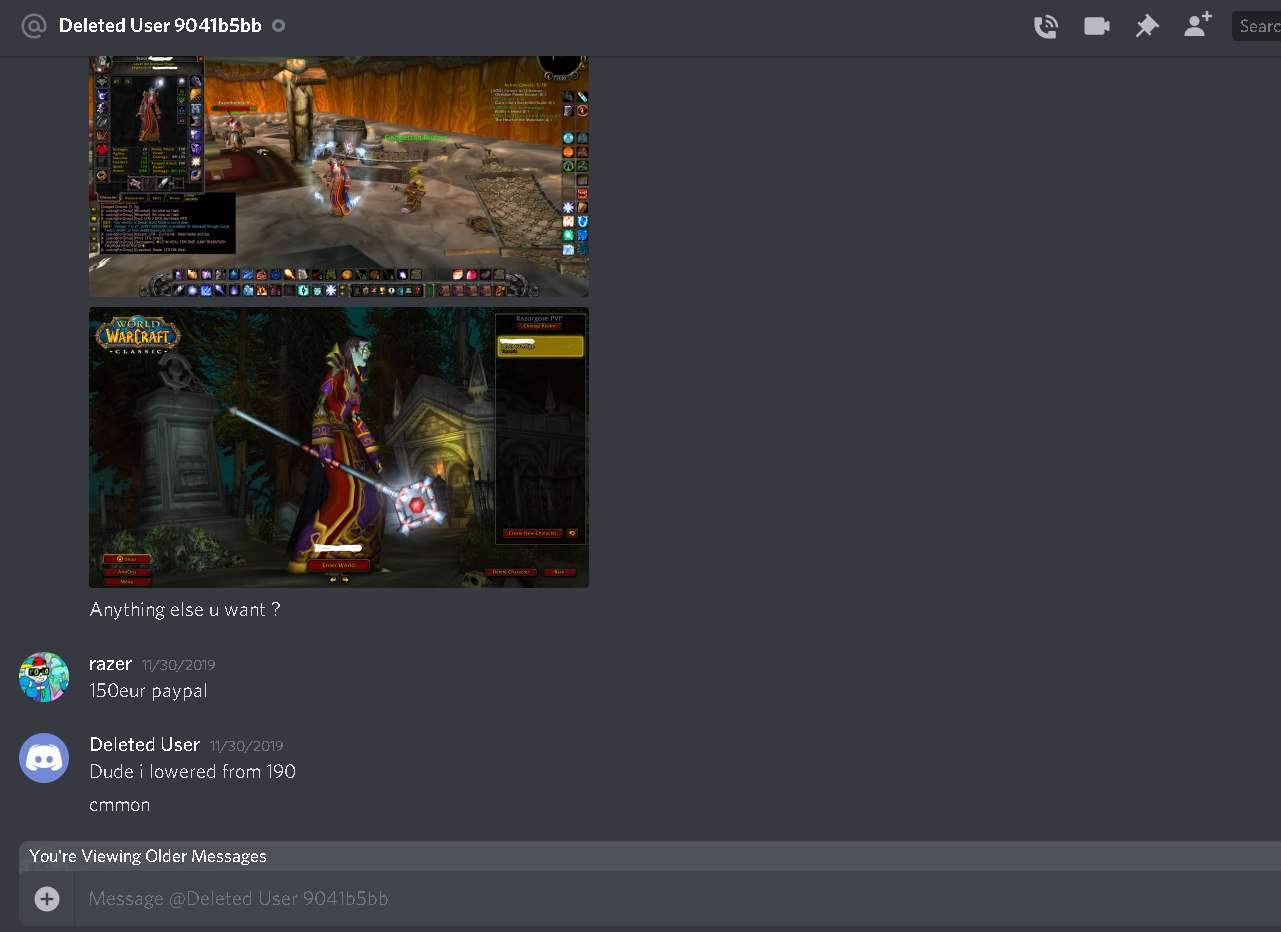
Task: Click into the Message @Deleted User 9041b5bb field
Action: 680,899
